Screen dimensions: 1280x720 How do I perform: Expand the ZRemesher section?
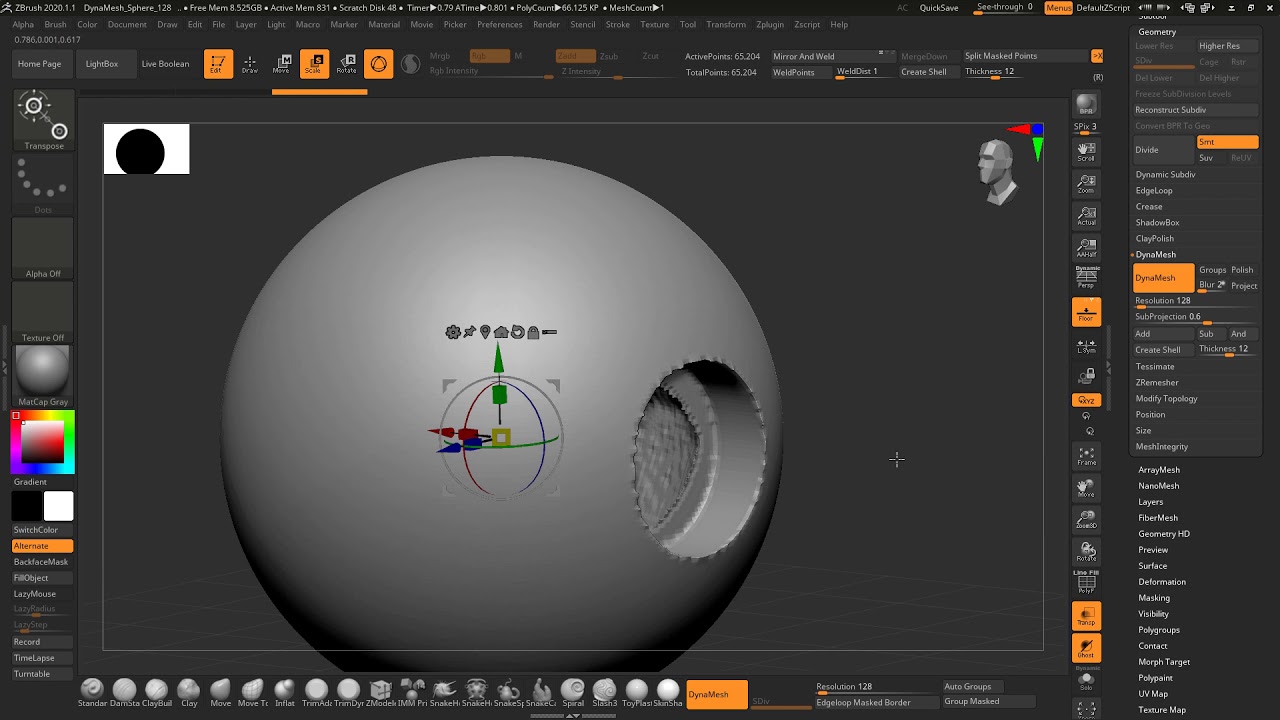(1157, 383)
